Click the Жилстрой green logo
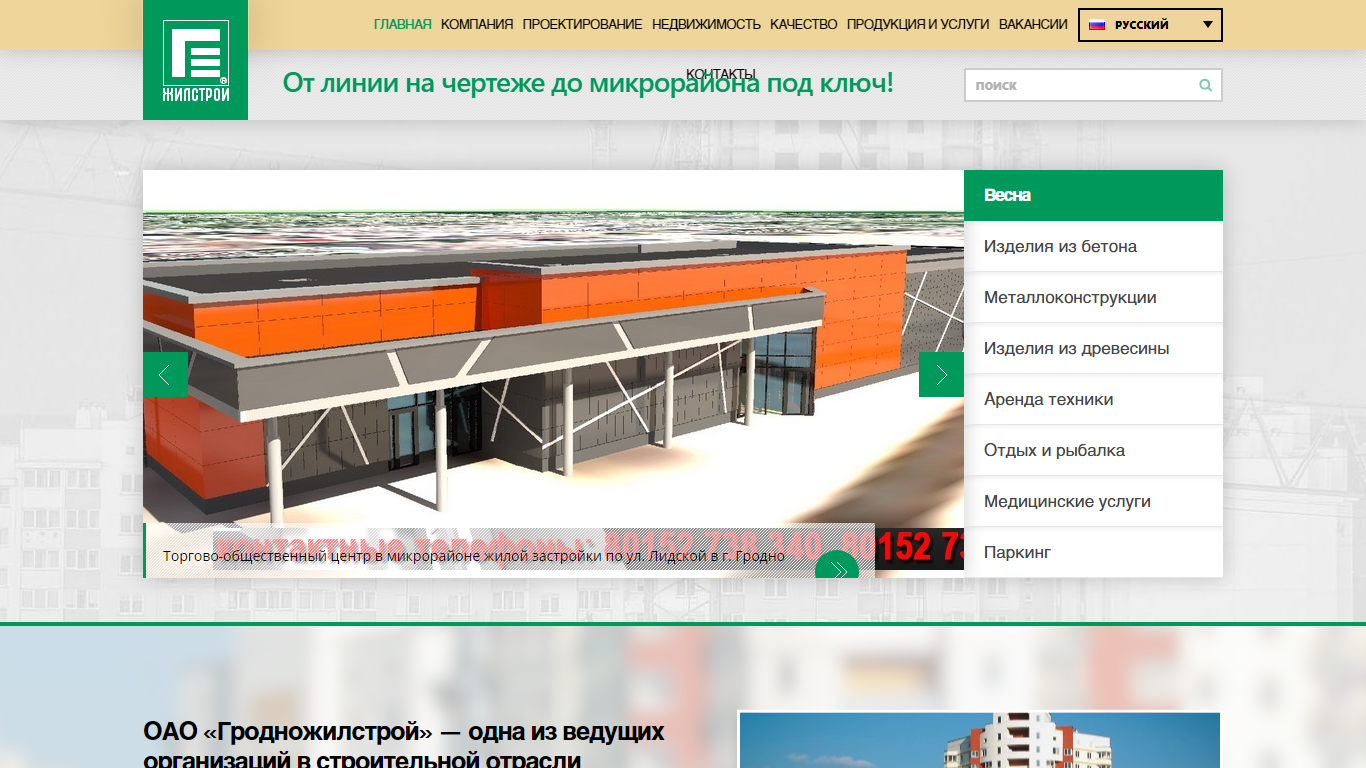 (195, 60)
